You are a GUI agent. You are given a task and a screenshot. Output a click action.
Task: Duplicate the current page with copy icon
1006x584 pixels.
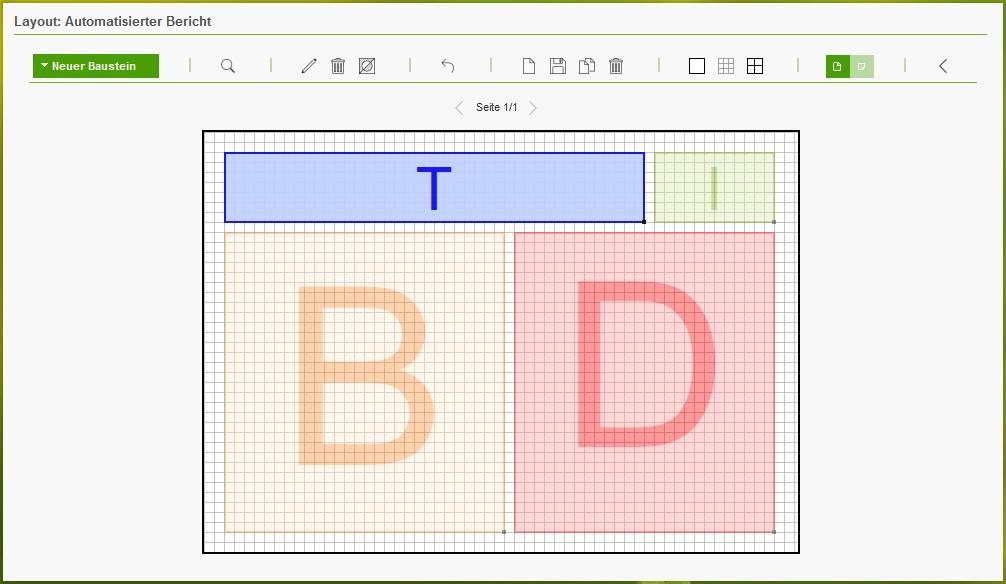click(587, 65)
